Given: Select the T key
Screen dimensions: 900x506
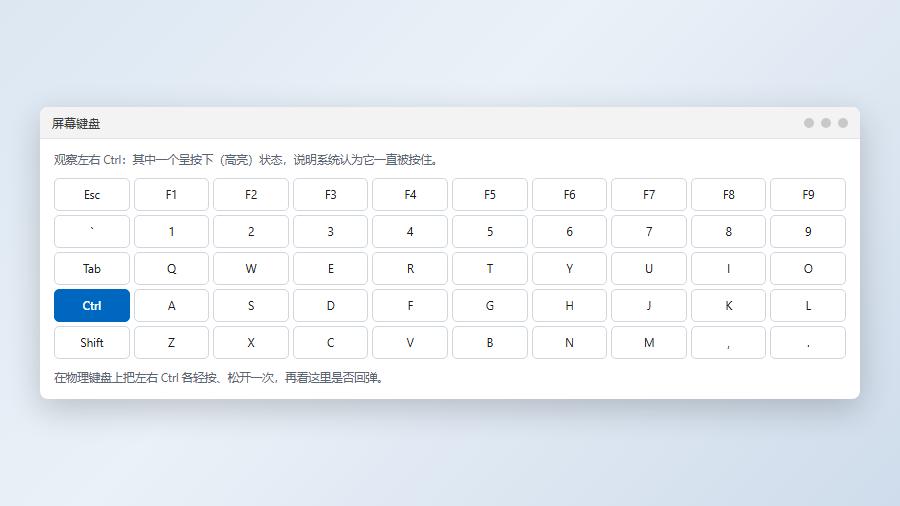Looking at the screenshot, I should [x=490, y=268].
